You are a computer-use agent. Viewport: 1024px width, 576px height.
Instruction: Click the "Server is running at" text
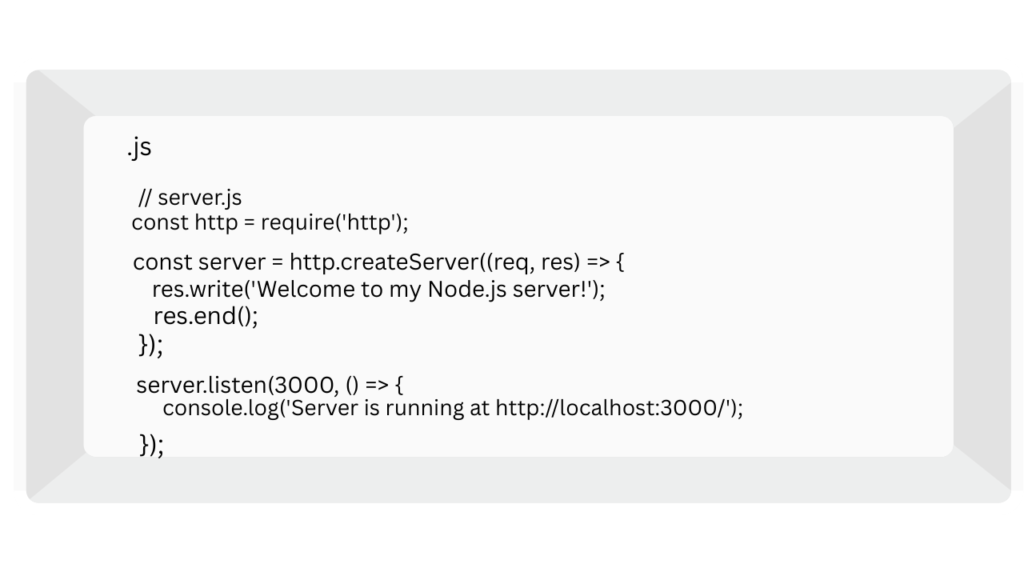click(x=391, y=408)
